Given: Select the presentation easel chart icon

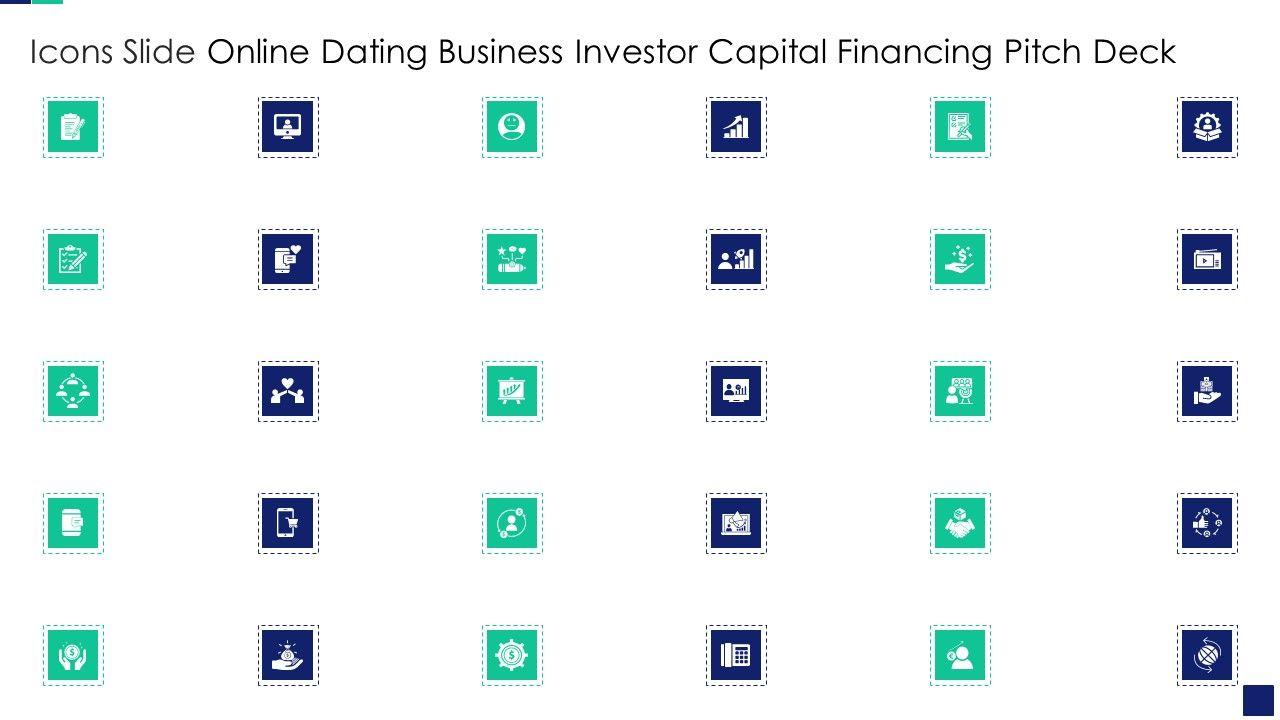Looking at the screenshot, I should point(512,391).
